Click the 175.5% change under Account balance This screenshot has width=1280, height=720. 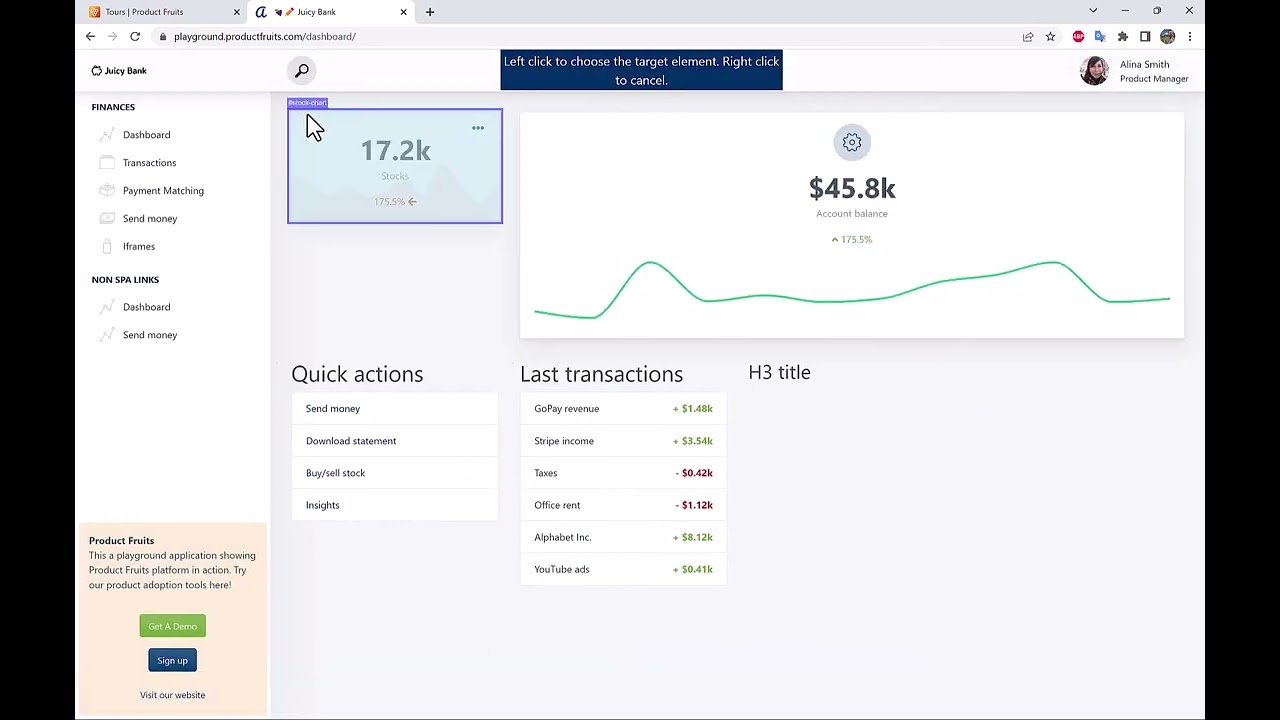(852, 240)
